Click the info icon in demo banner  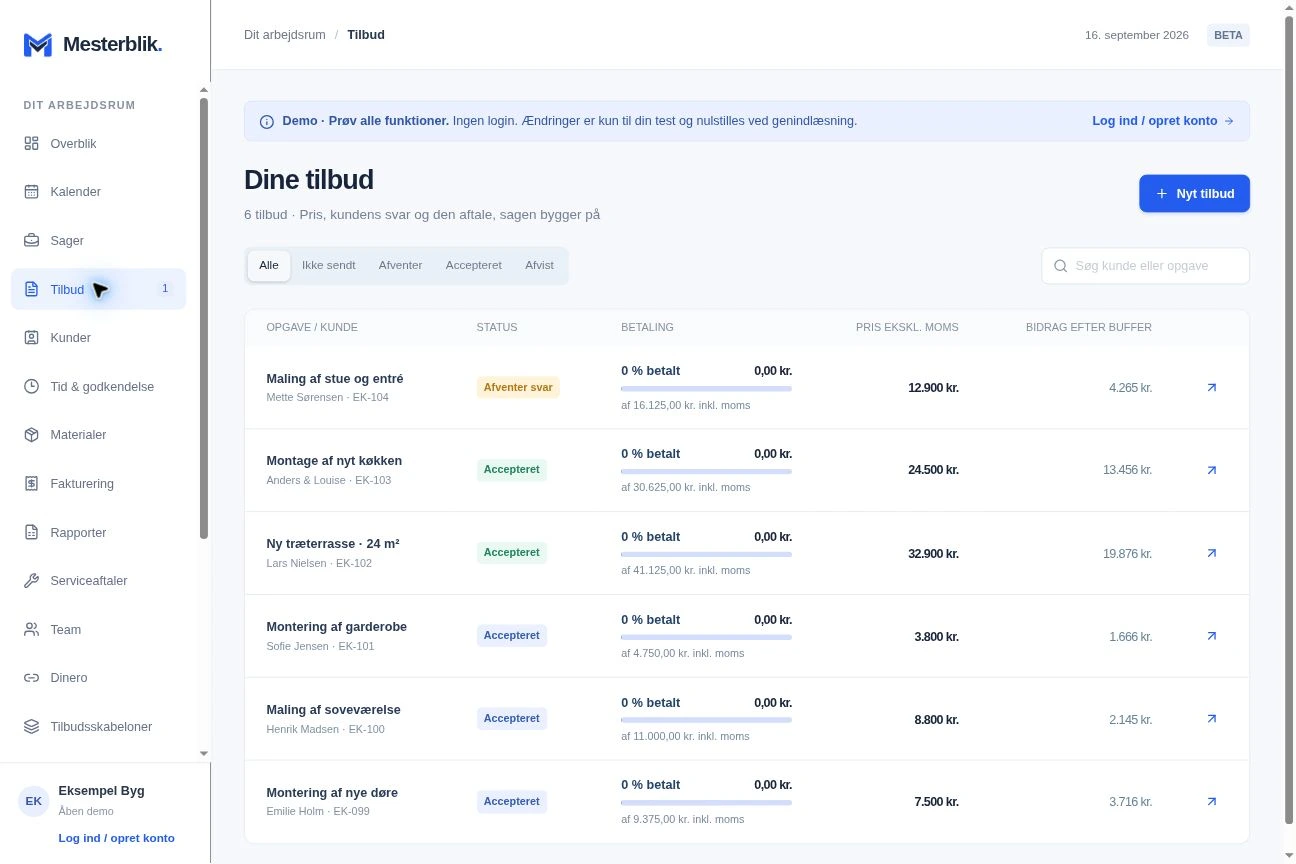(x=267, y=122)
